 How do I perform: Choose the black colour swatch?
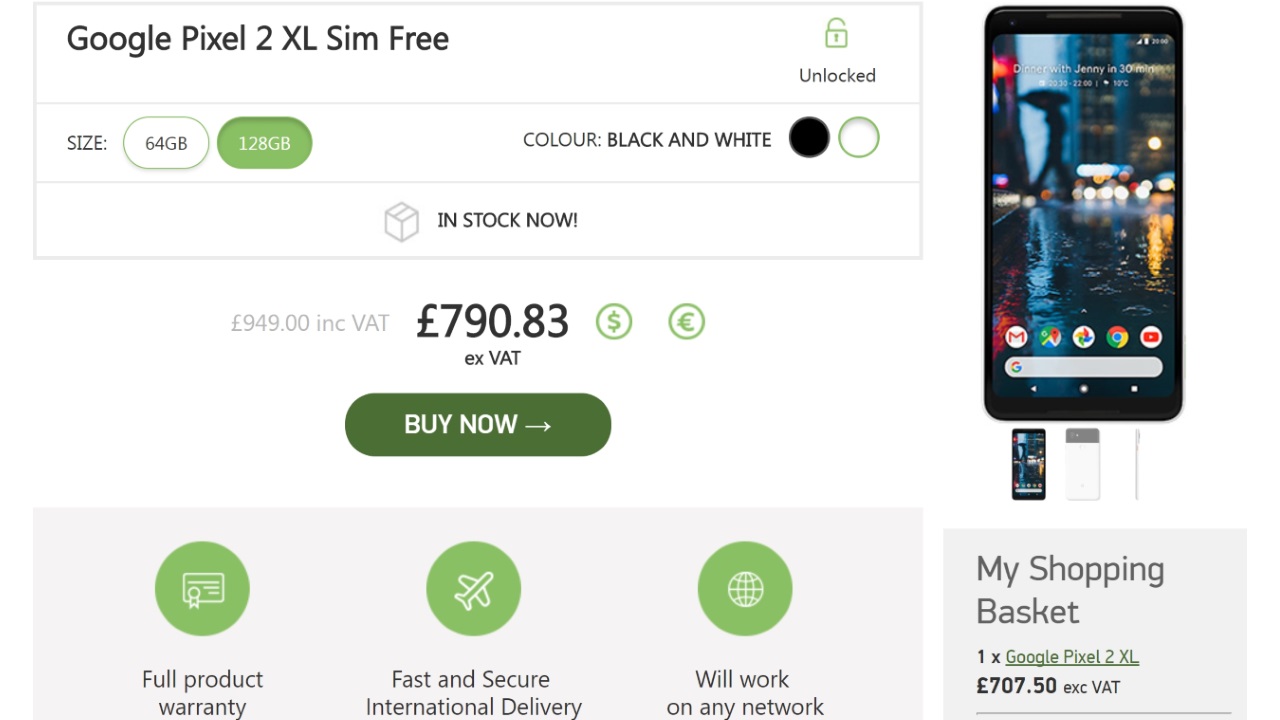(x=809, y=138)
